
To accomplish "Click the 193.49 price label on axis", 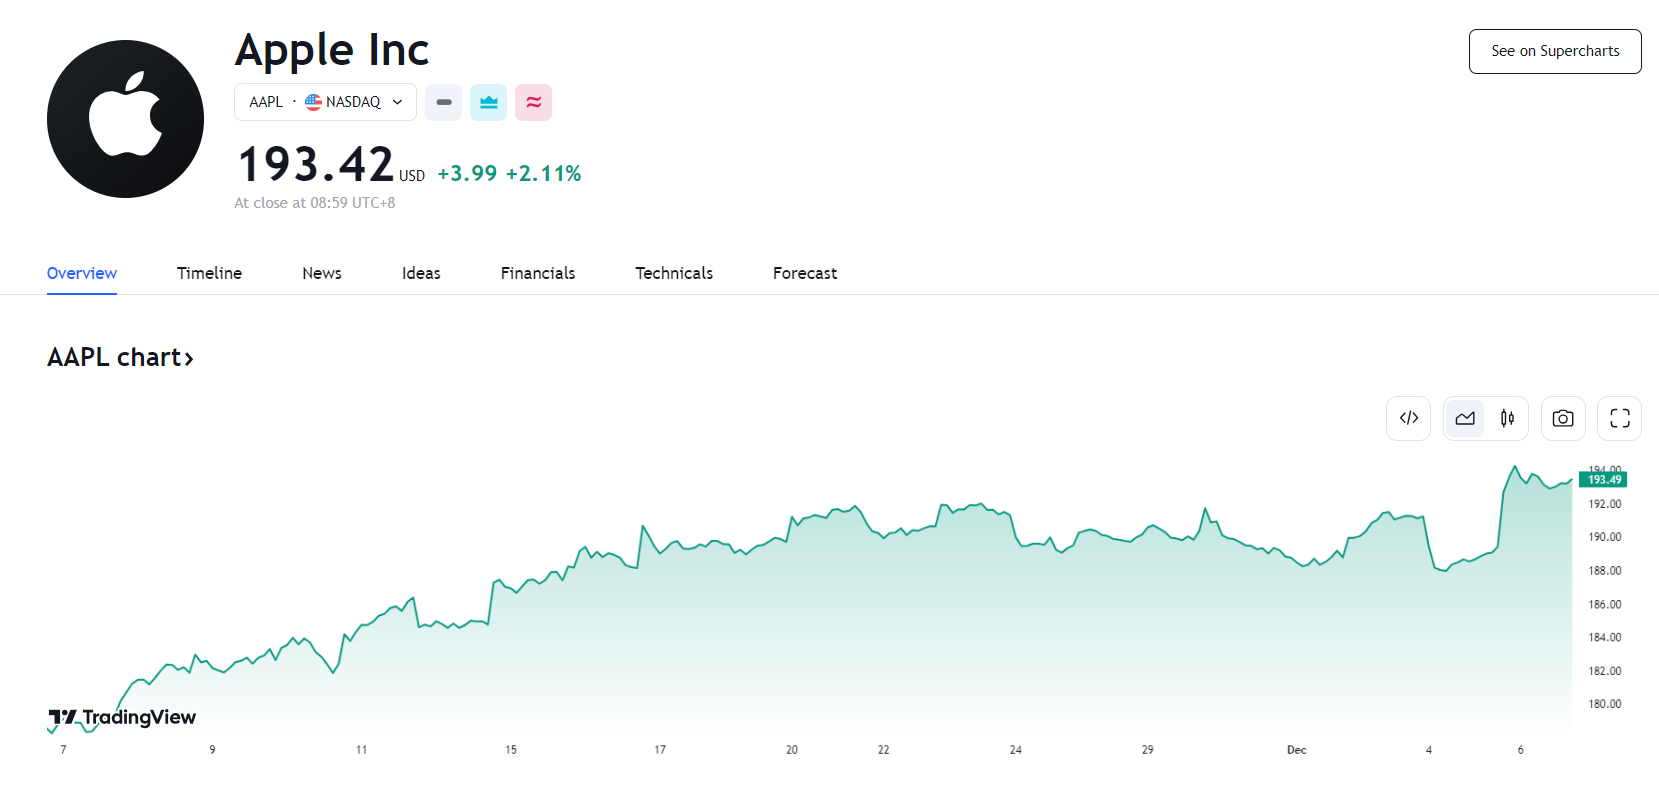I will point(1603,480).
